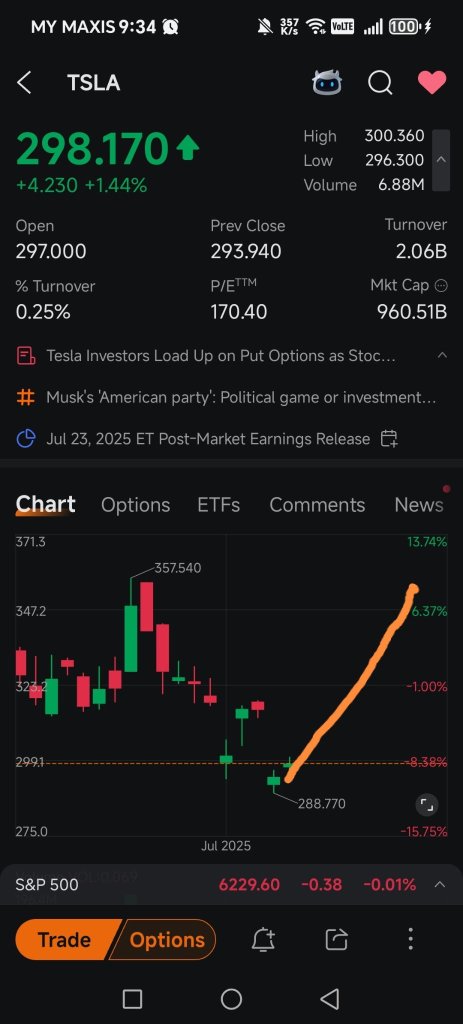Expand the chart to fullscreen
This screenshot has height=1024, width=463.
tap(426, 805)
